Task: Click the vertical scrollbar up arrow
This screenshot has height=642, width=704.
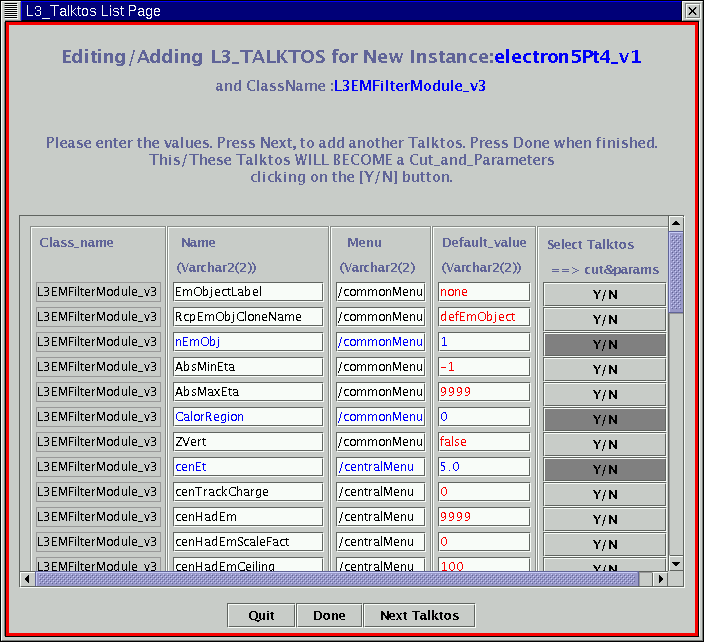Action: tap(676, 223)
